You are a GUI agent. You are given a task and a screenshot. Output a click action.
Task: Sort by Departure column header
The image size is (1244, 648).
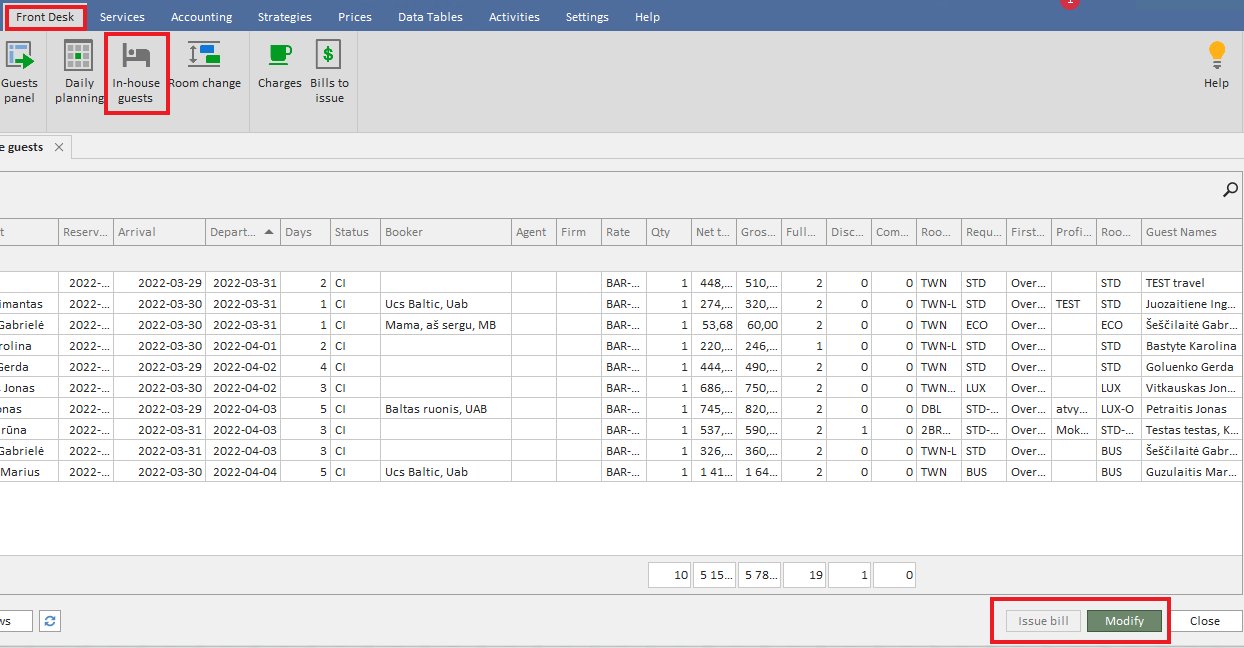(243, 232)
